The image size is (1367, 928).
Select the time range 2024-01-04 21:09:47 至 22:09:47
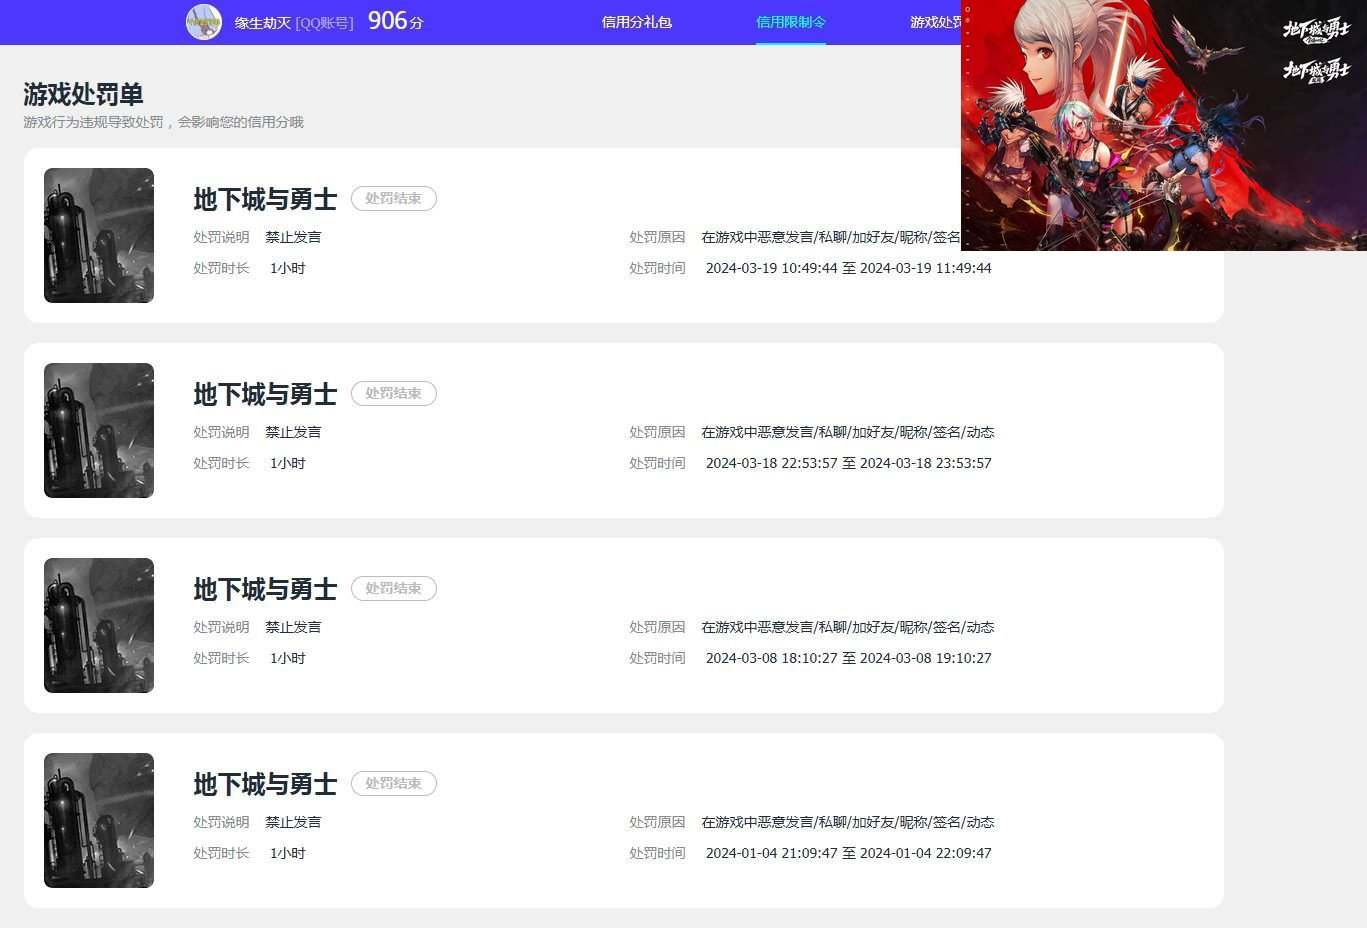coord(848,853)
